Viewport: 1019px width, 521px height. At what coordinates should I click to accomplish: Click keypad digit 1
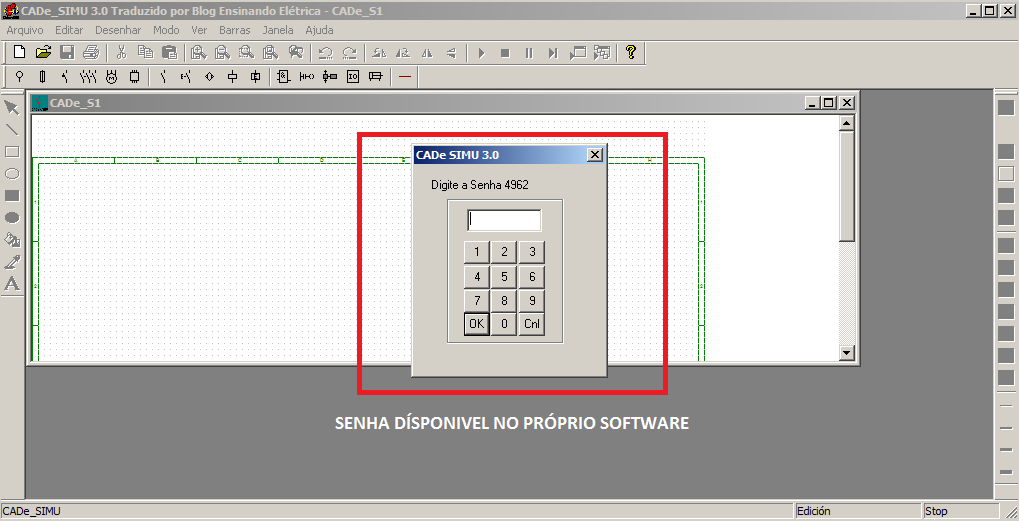click(477, 252)
